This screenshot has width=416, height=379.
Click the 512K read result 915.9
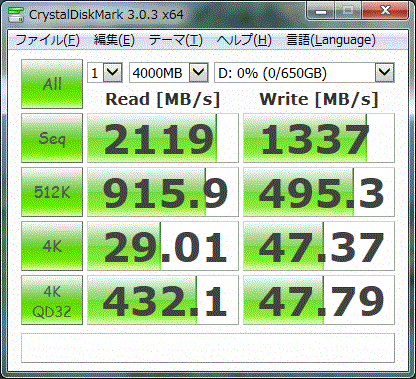(163, 192)
